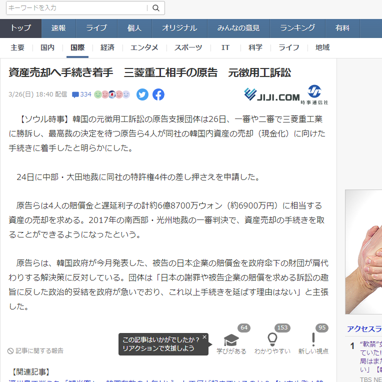Switch to the ライブ tab

pos(96,28)
